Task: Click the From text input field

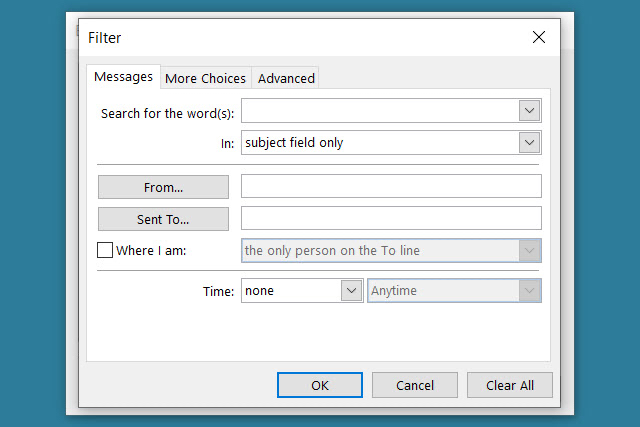Action: tap(391, 186)
